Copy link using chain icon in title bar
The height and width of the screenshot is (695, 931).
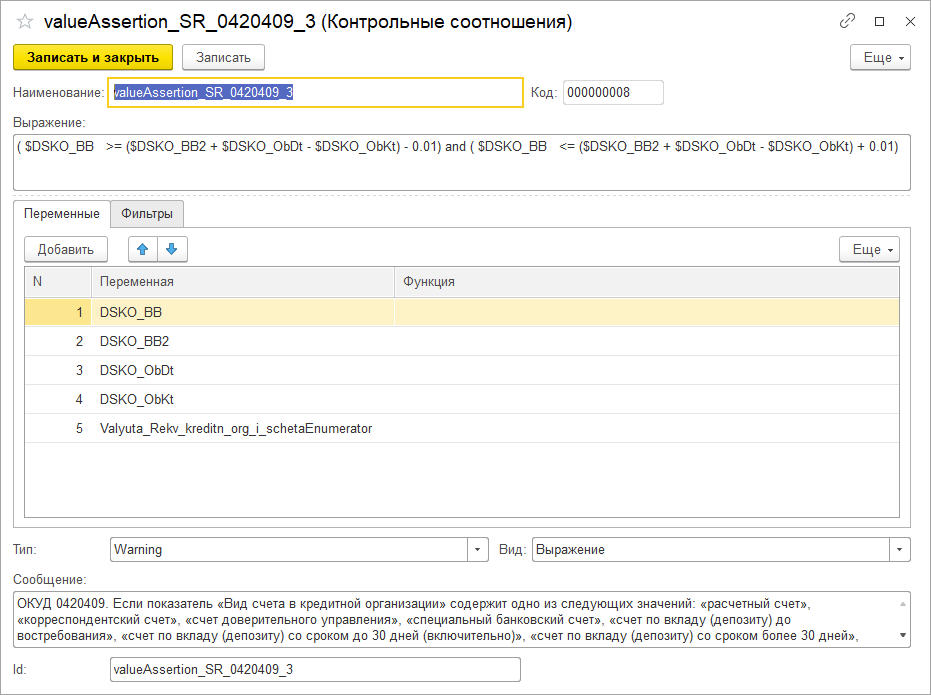pos(848,21)
